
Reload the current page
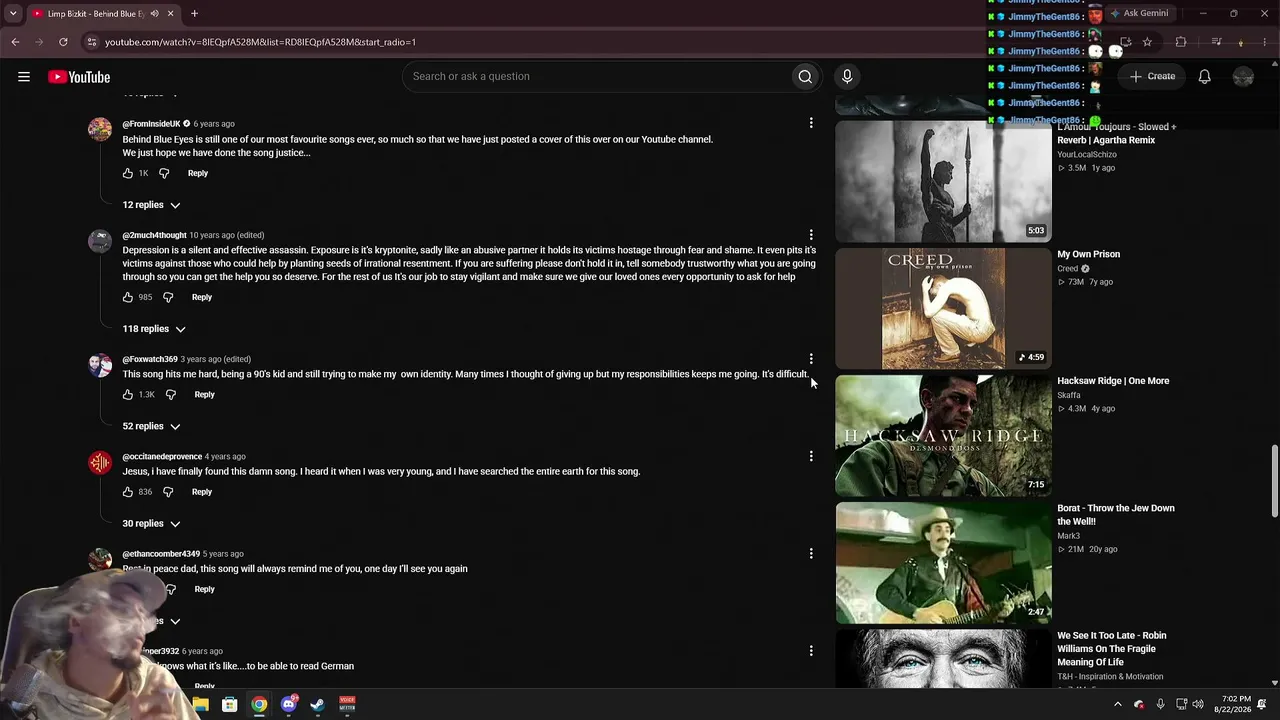pos(63,42)
